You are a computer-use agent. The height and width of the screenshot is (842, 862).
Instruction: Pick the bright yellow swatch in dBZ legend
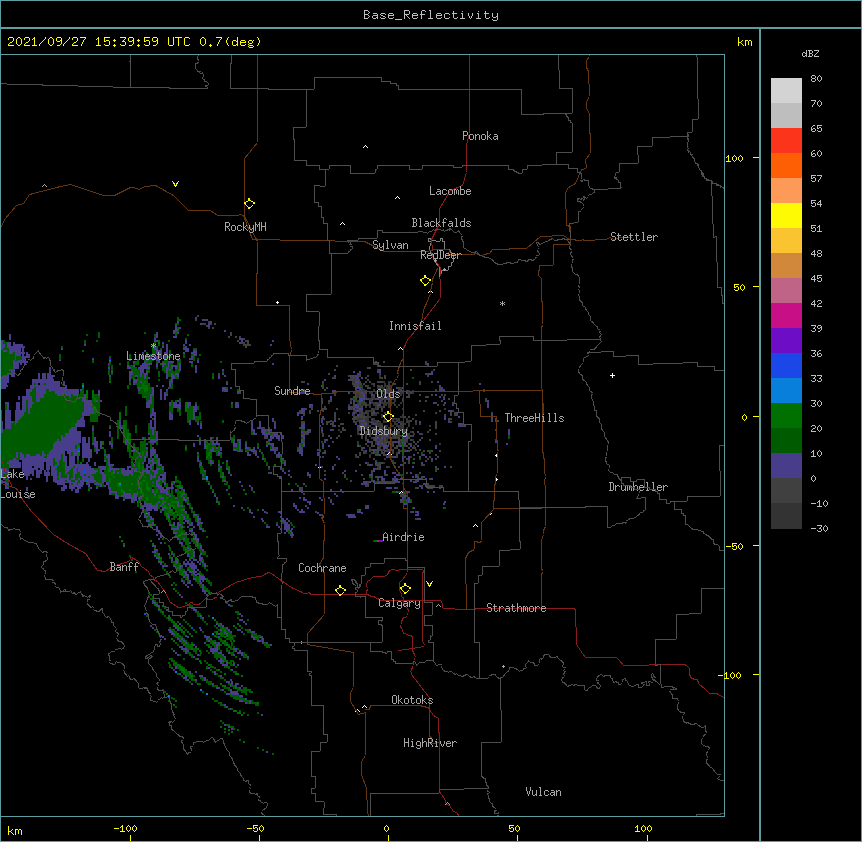click(786, 215)
